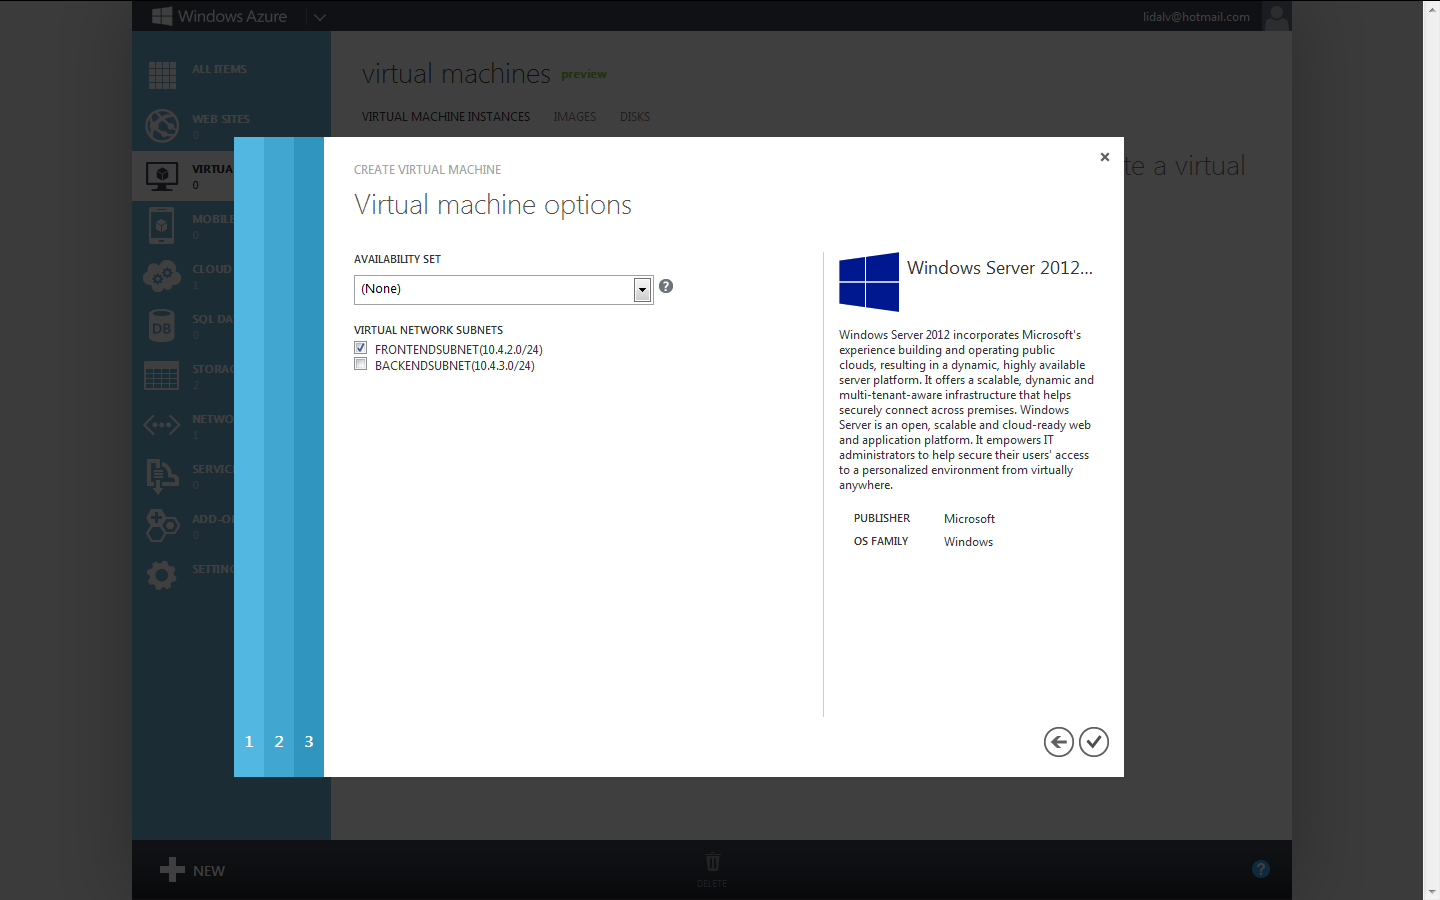Open account lidalv@hotmail.com menu
The height and width of the screenshot is (900, 1440).
tap(1196, 17)
